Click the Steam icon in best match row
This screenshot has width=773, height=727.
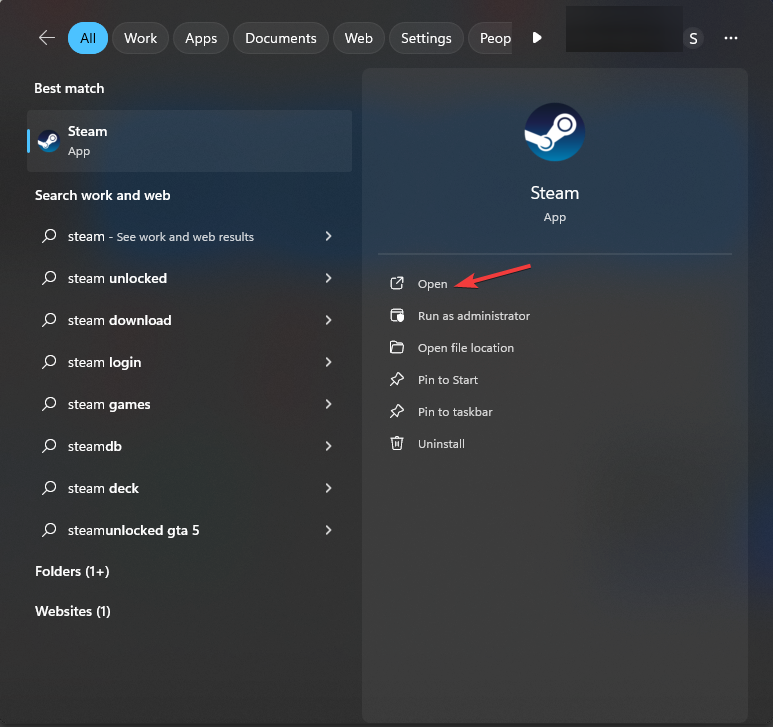(49, 141)
